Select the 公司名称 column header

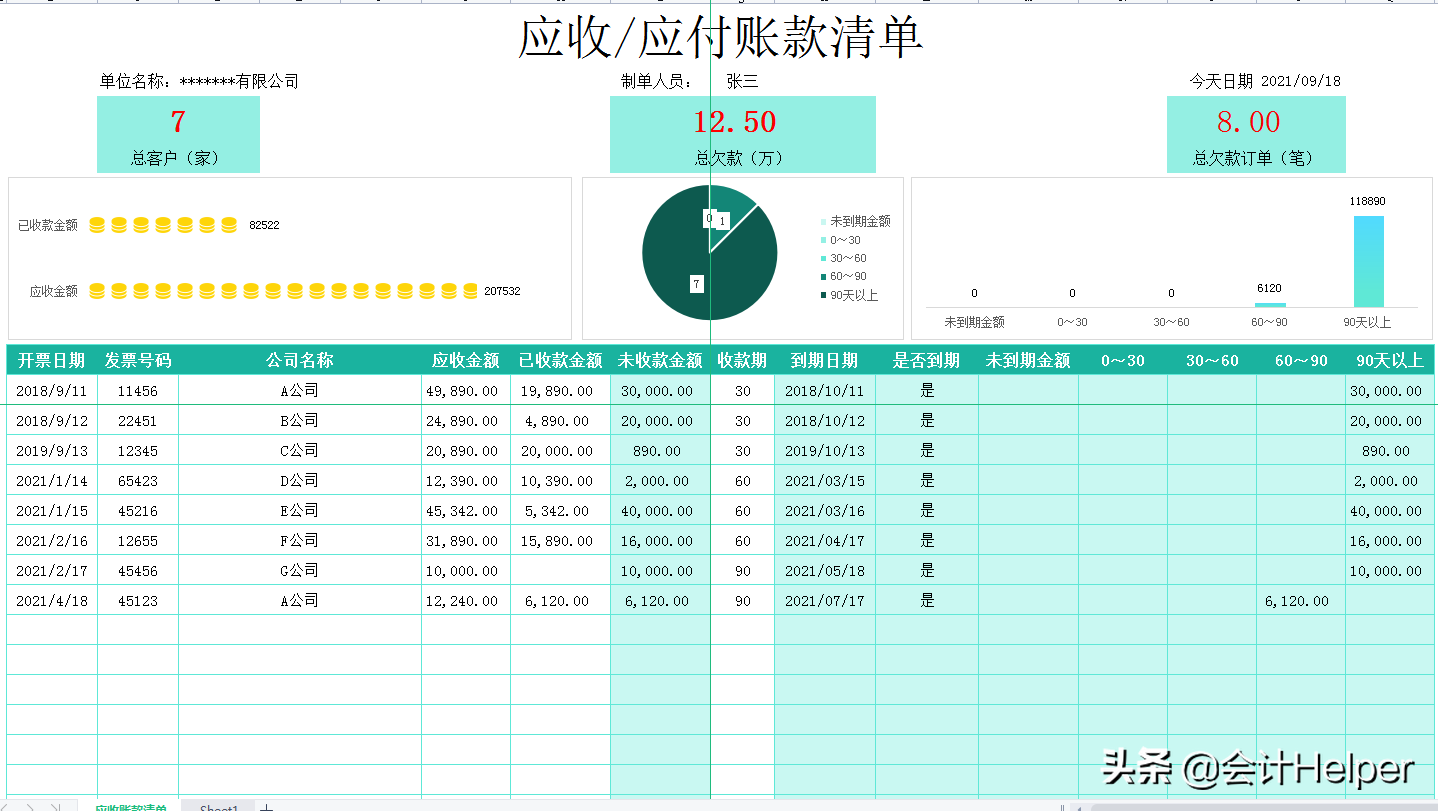point(300,360)
